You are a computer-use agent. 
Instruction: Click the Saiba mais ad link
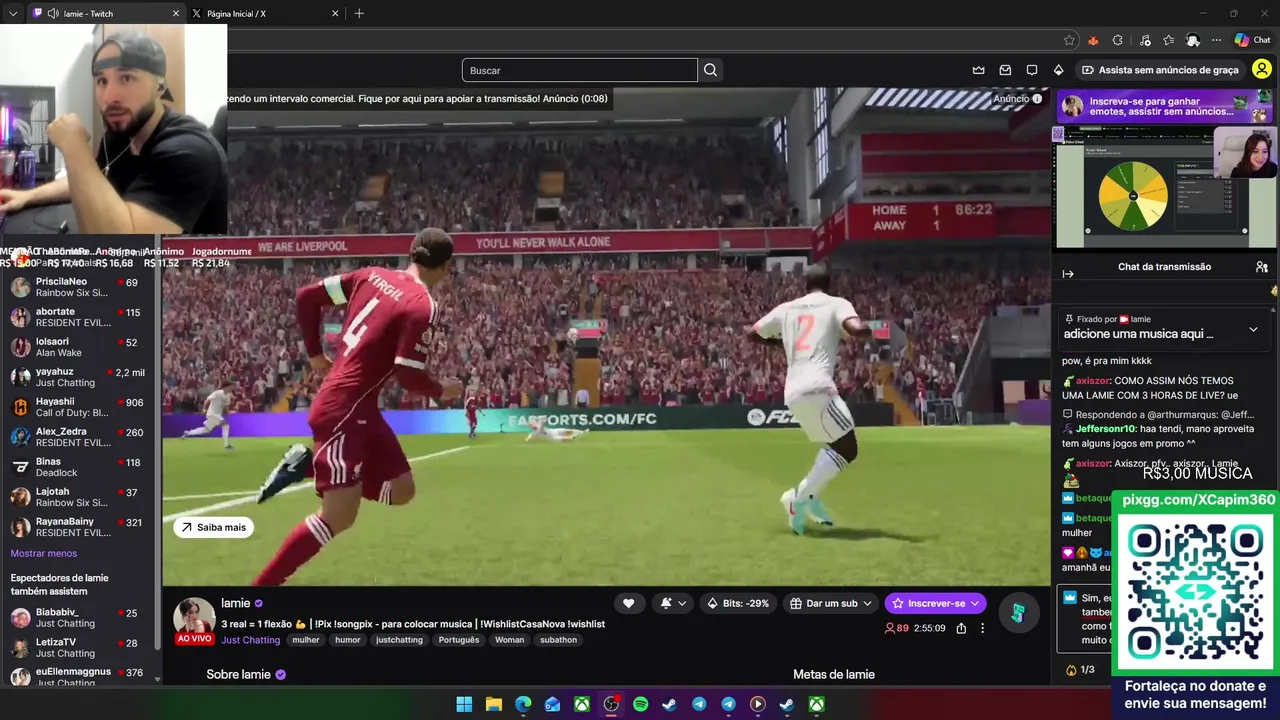(x=214, y=527)
